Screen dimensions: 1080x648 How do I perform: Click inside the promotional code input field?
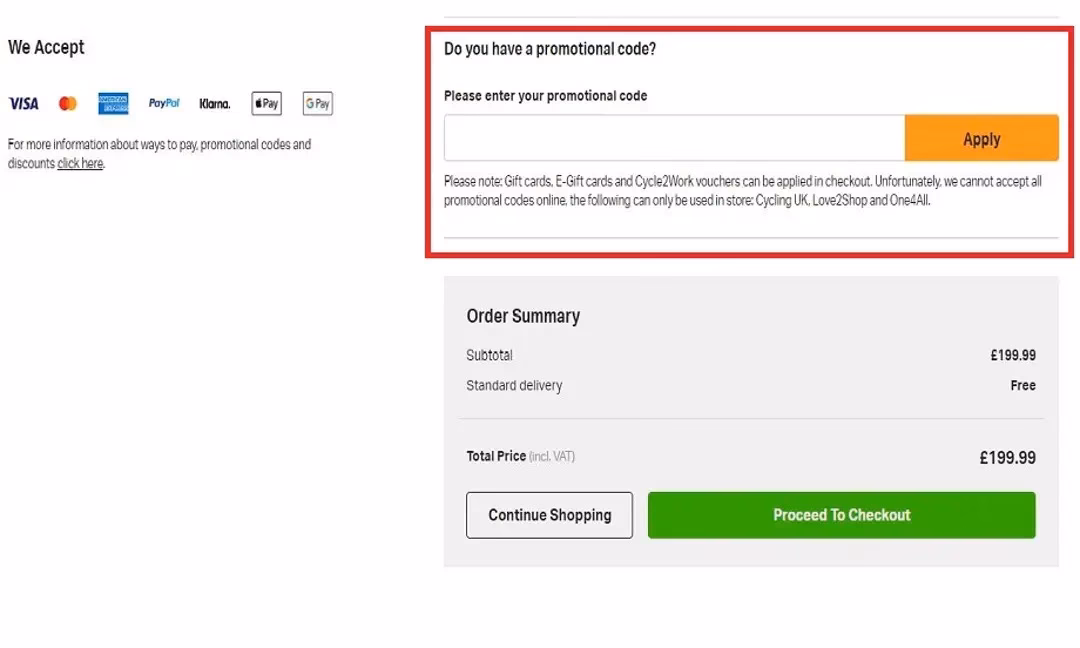click(674, 138)
